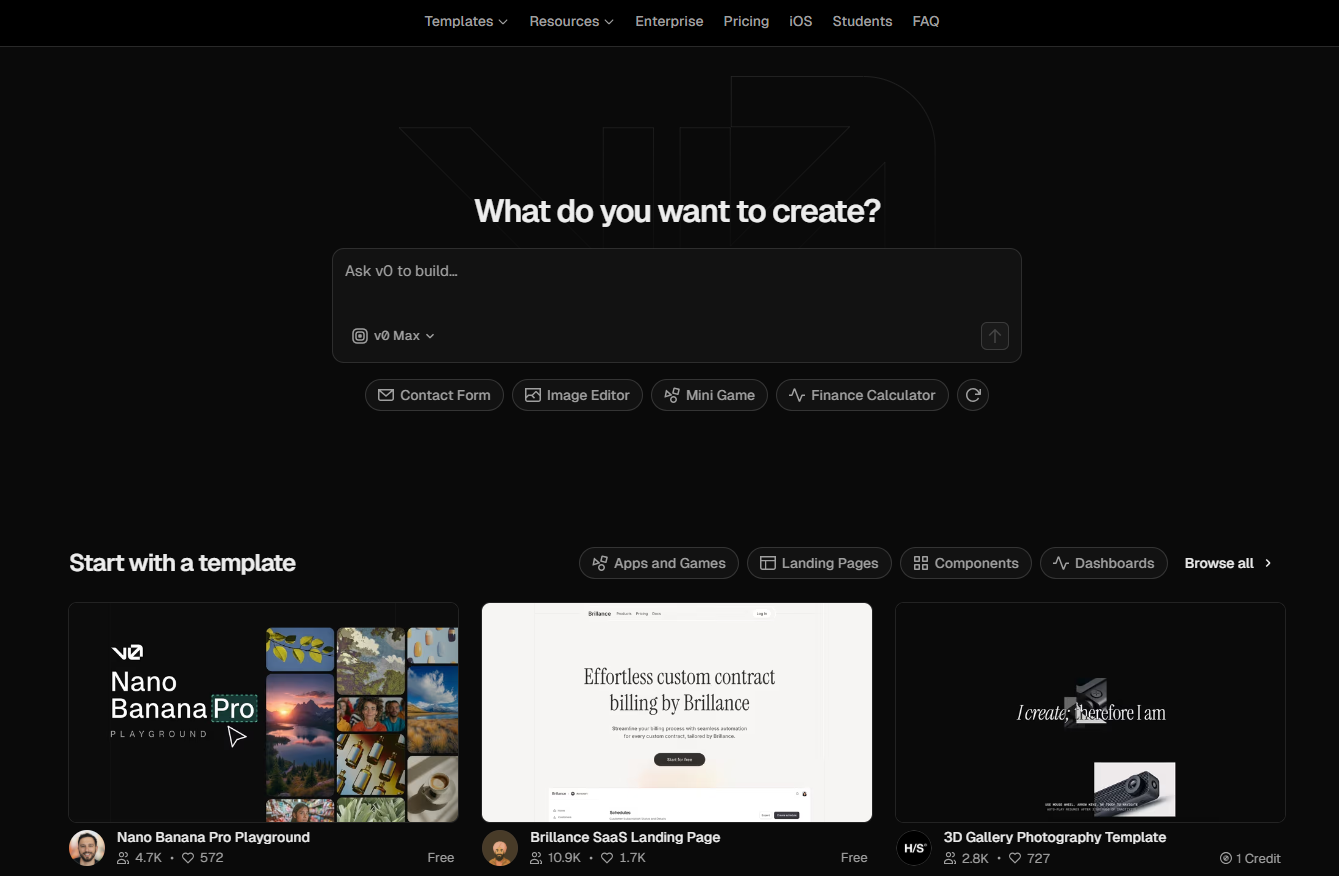Go to the Enterprise navigation item

[669, 21]
